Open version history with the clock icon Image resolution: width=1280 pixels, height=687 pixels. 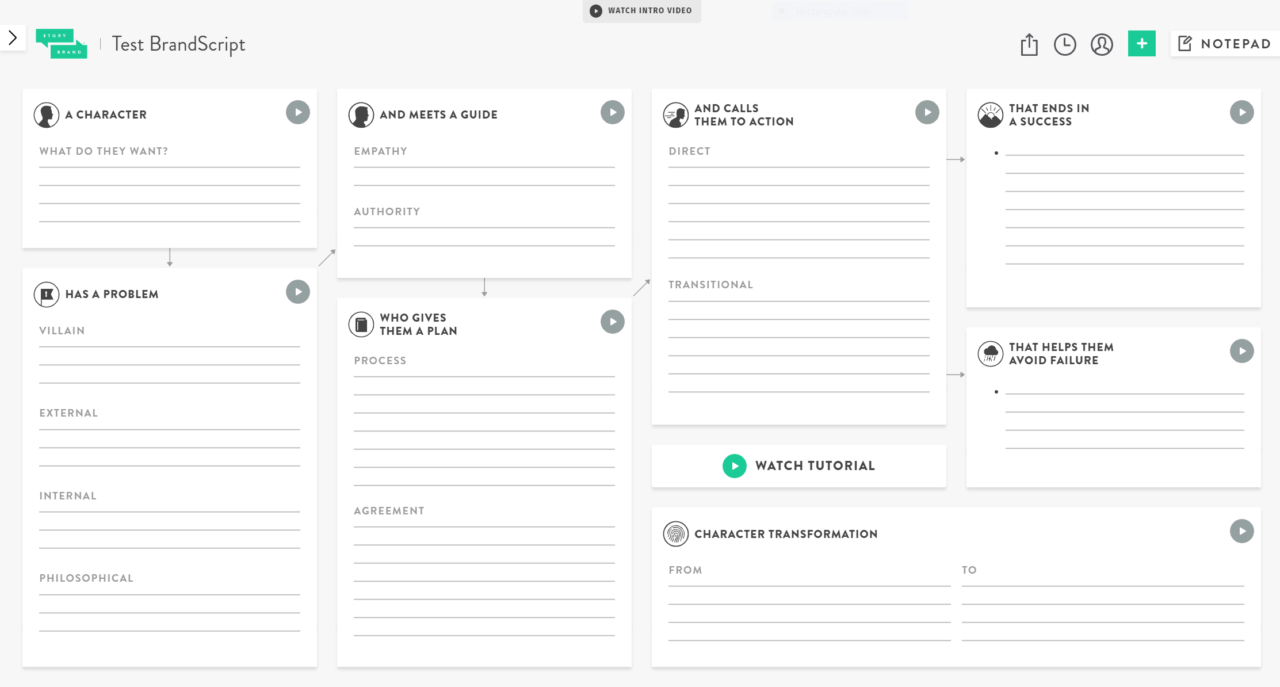1064,44
